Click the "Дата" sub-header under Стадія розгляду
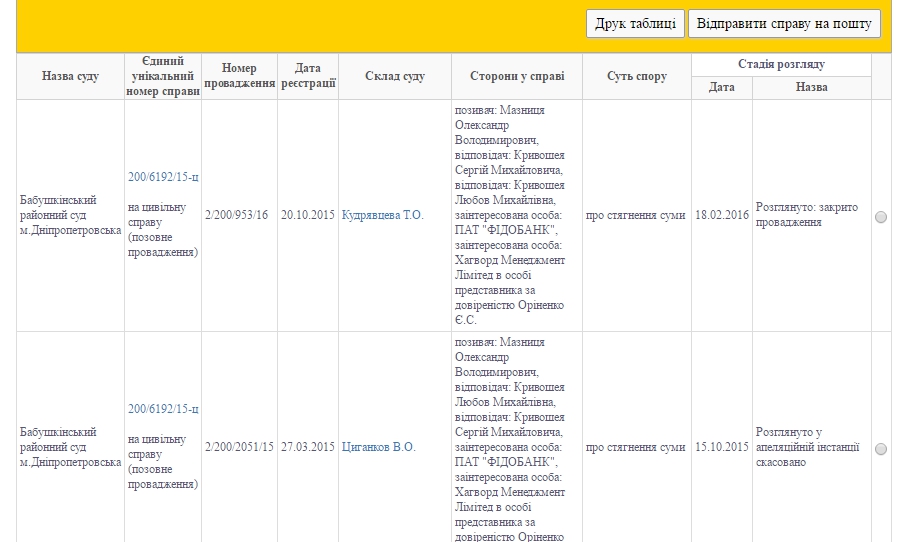The width and height of the screenshot is (914, 542). click(722, 88)
